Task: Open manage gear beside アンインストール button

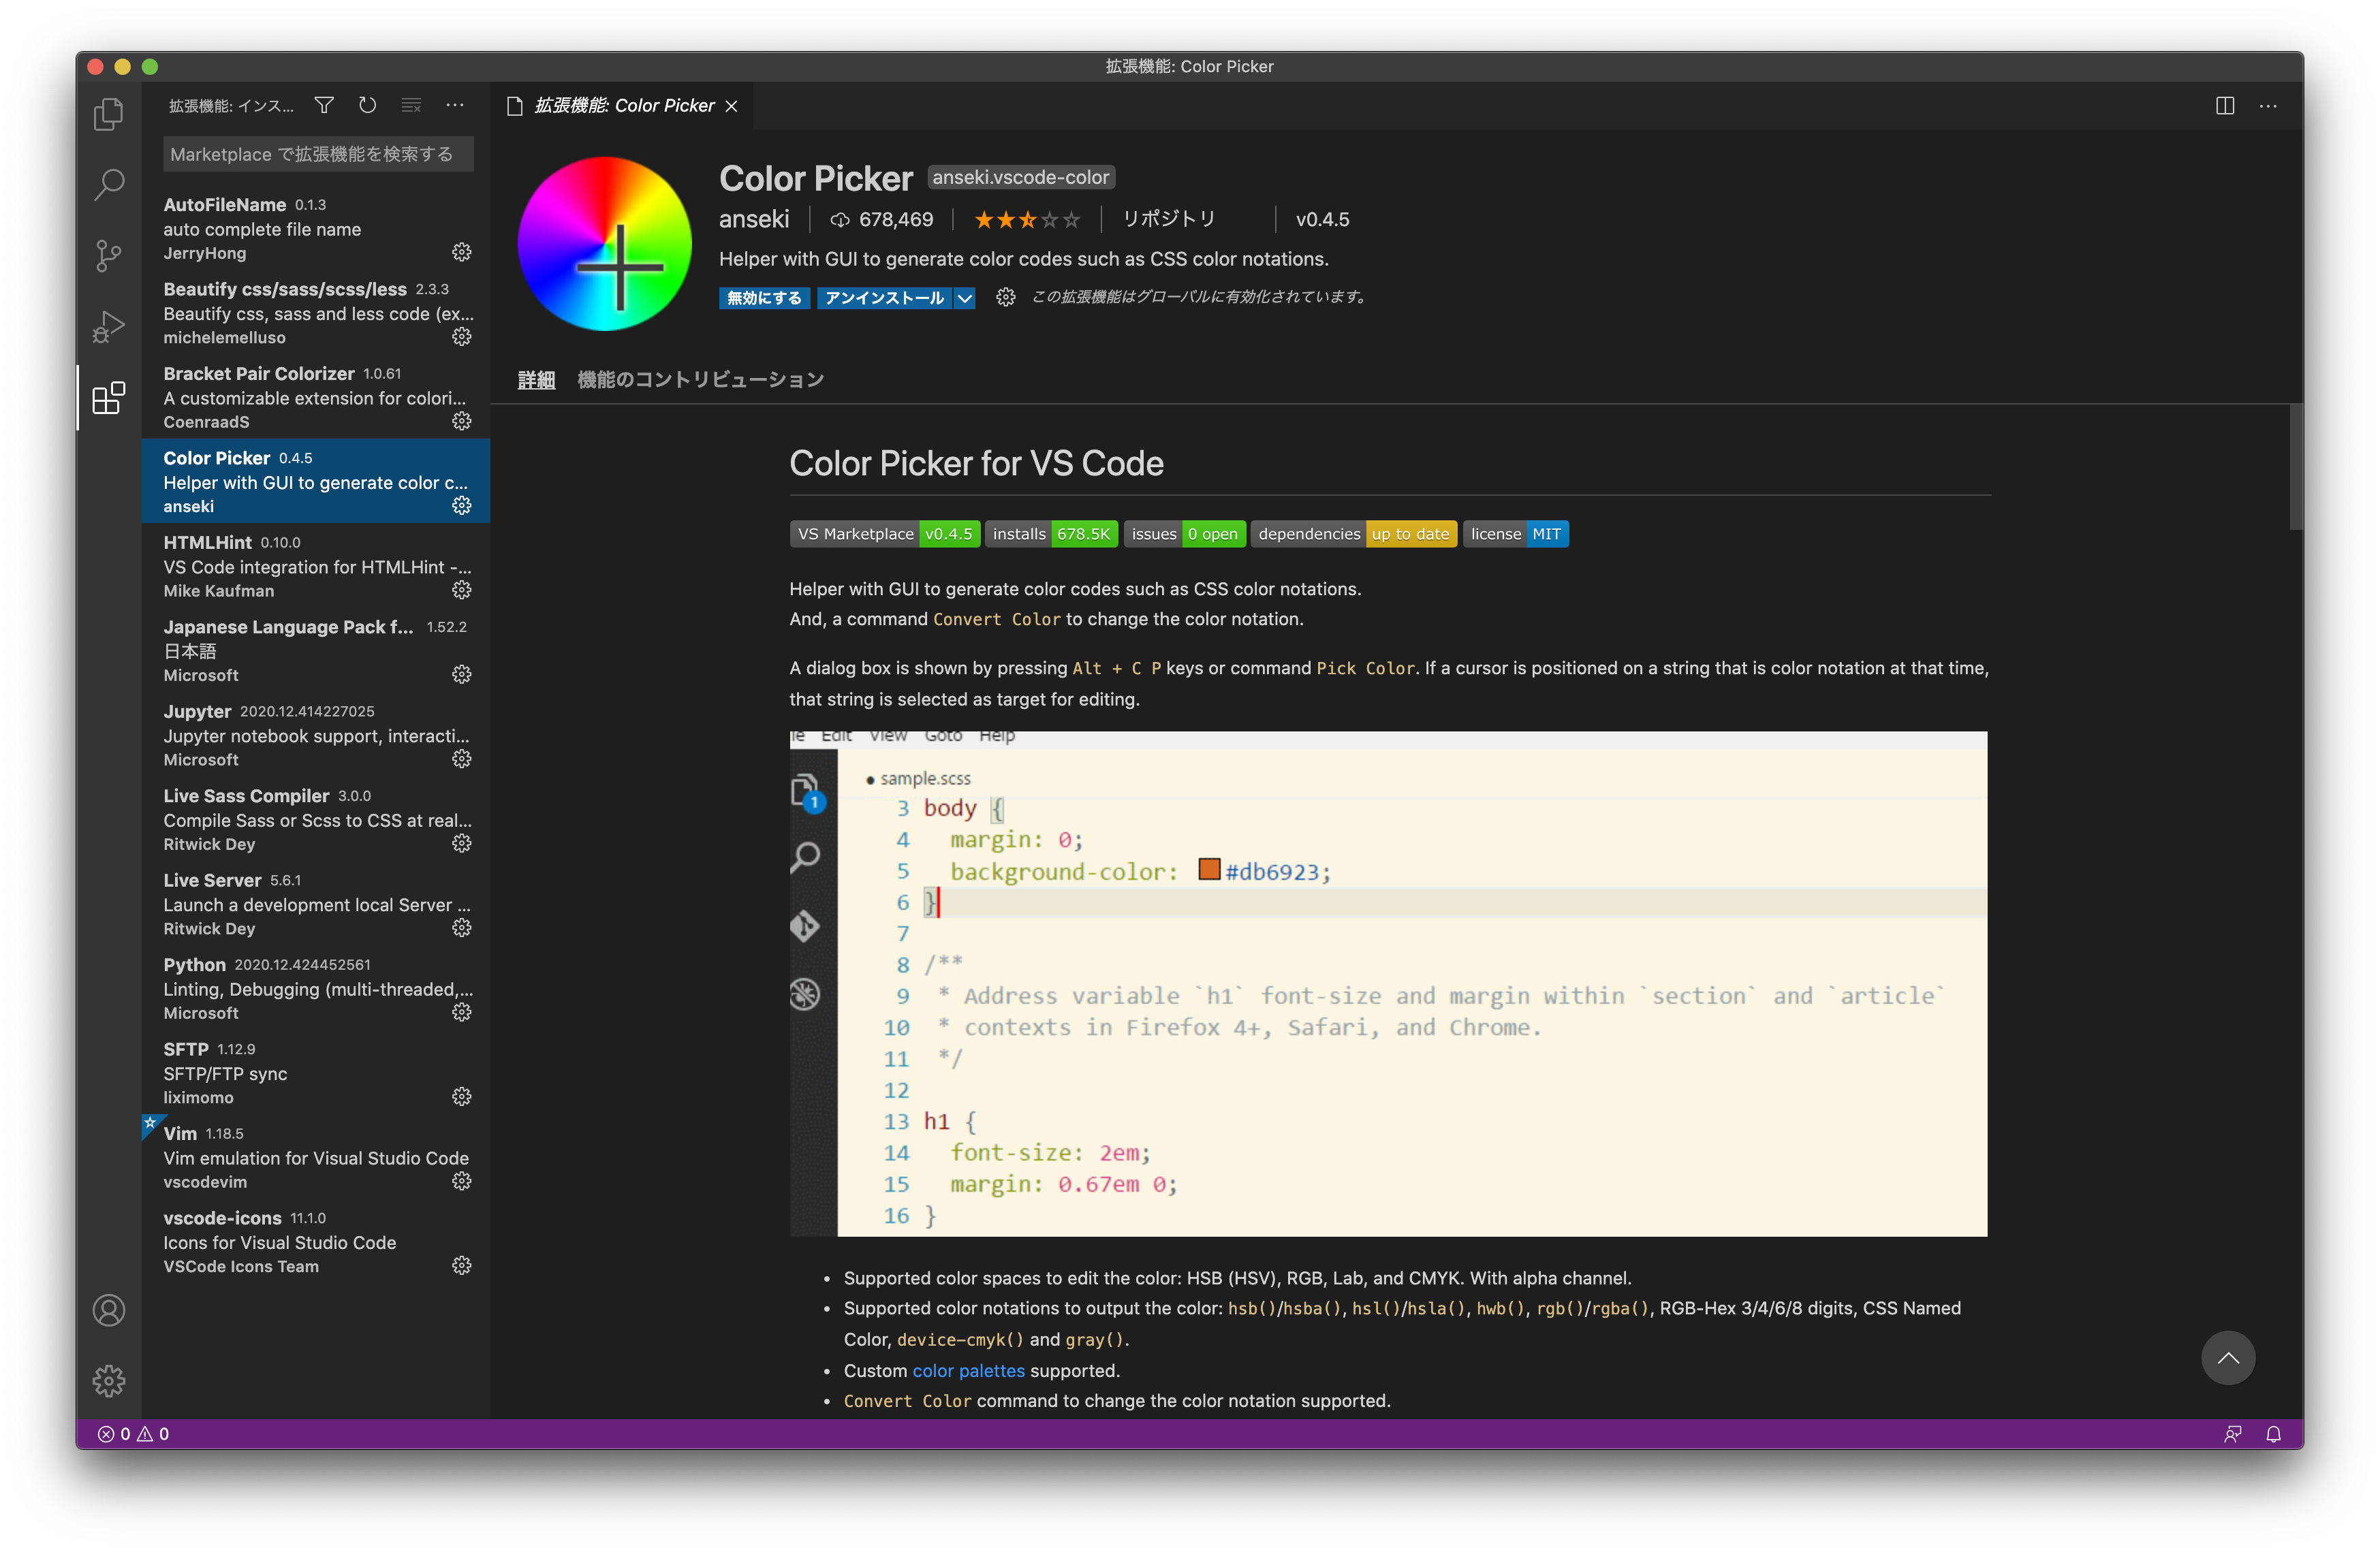Action: pos(1005,298)
